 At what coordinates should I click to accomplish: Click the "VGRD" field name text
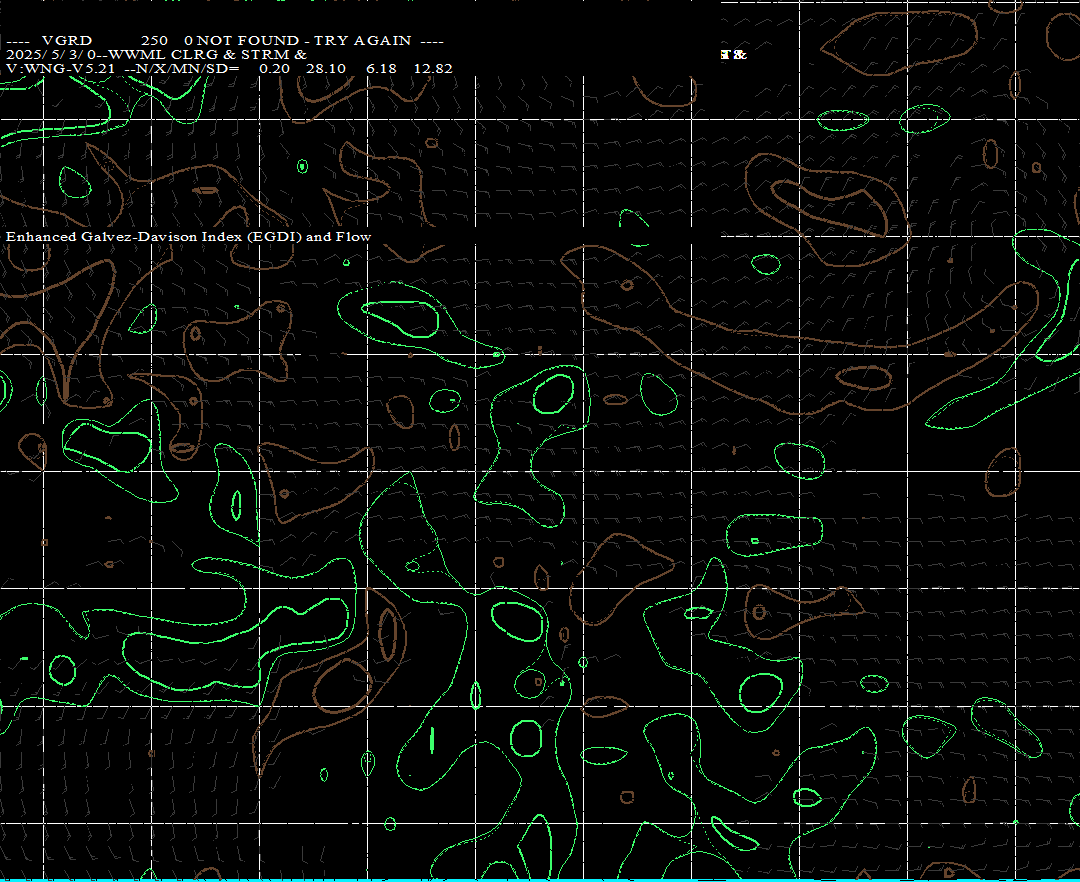[67, 41]
